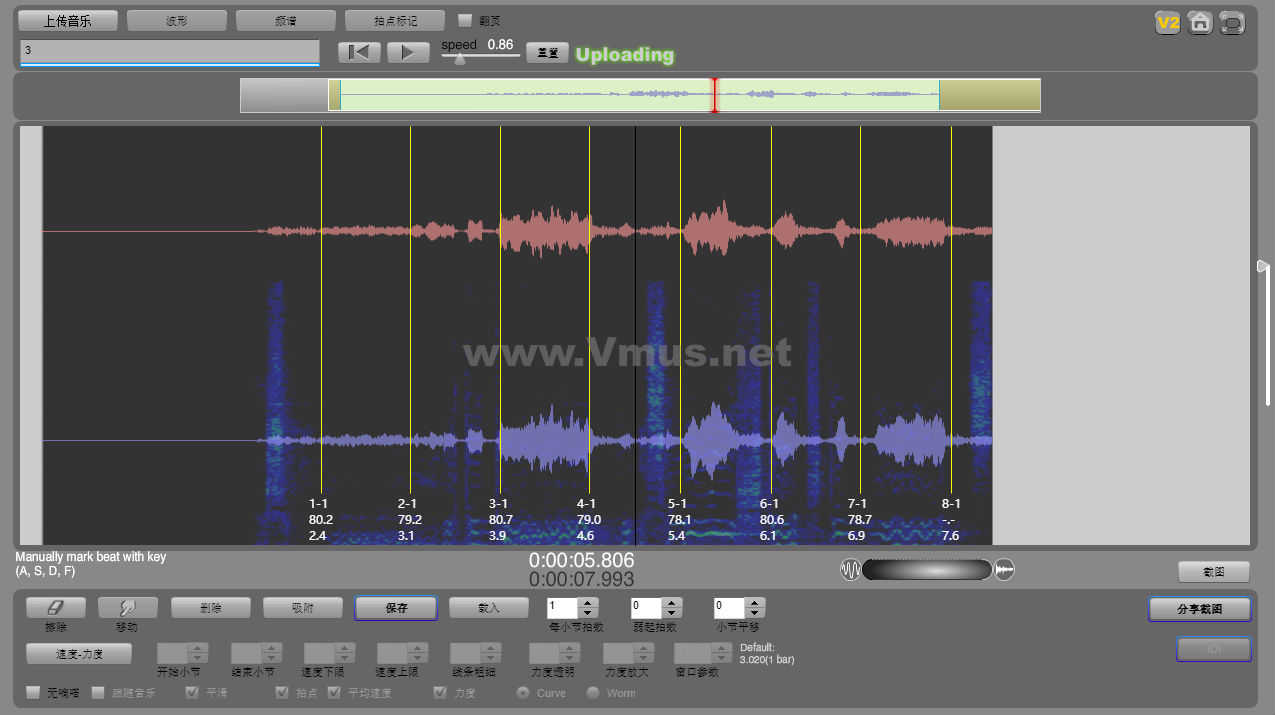The image size is (1275, 715).
Task: Save beats with the 保存 button
Action: 396,608
